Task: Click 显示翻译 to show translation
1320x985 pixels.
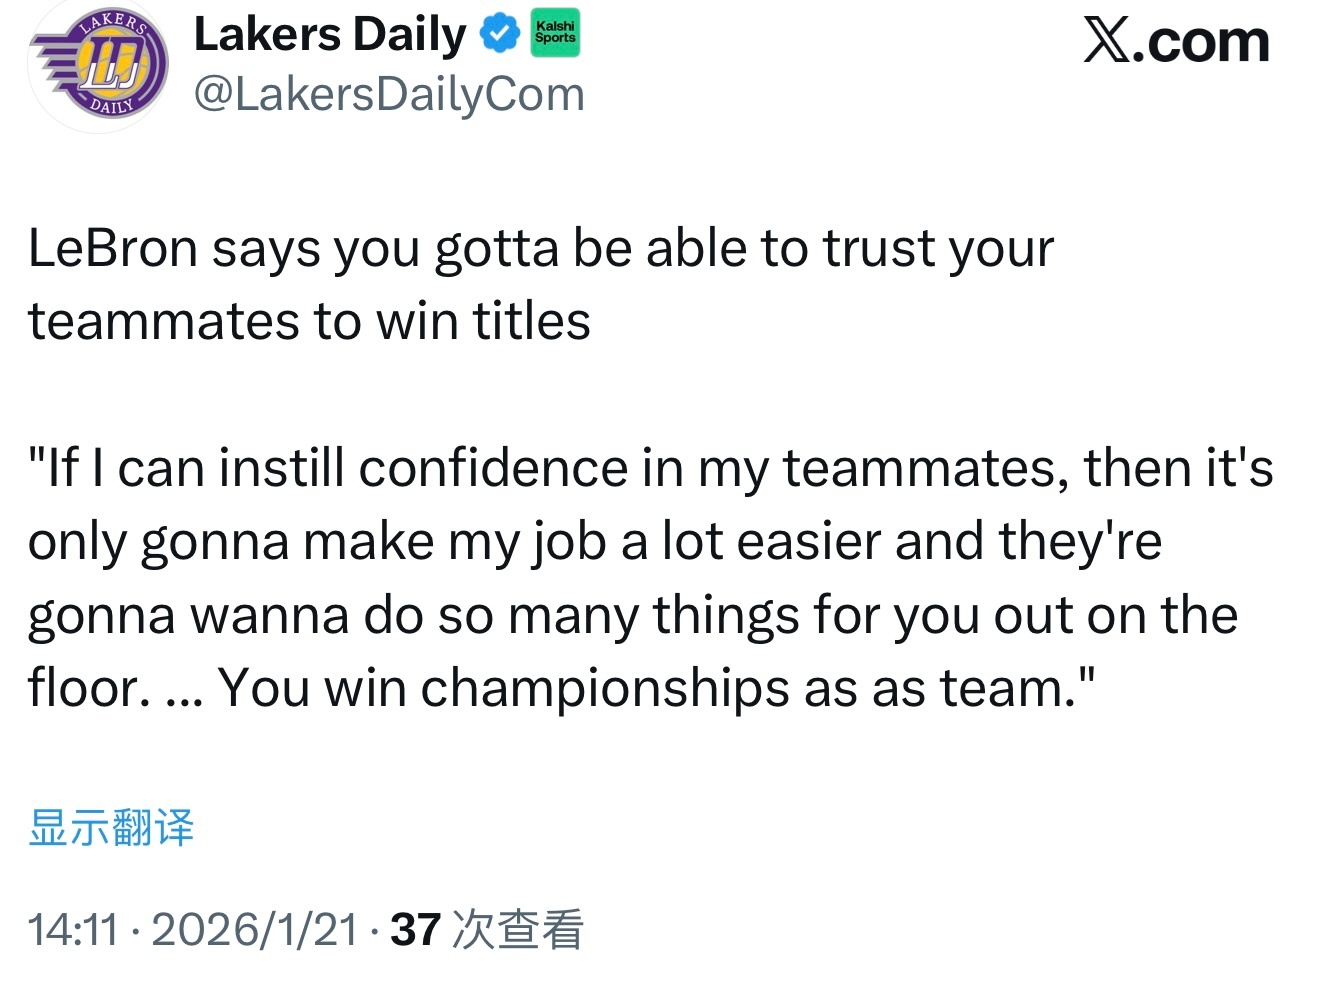Action: tap(111, 828)
